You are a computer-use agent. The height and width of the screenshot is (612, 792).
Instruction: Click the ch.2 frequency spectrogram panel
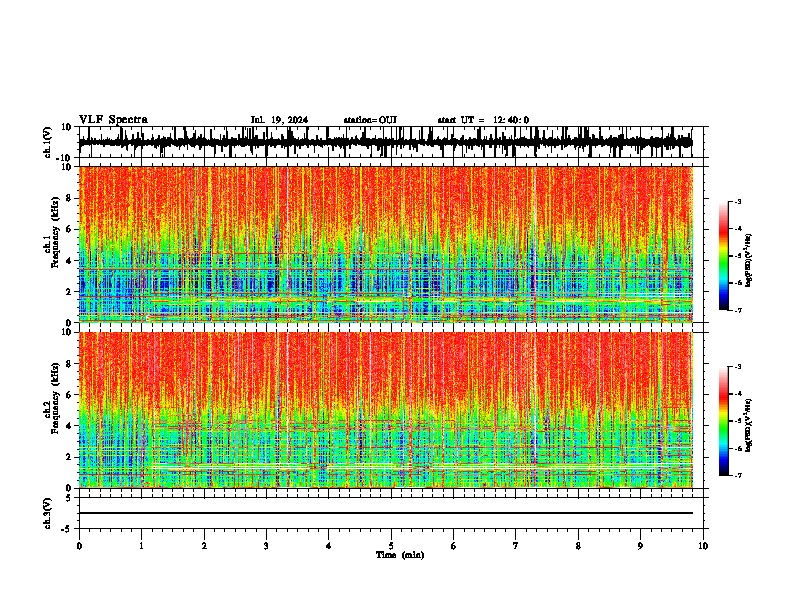386,410
